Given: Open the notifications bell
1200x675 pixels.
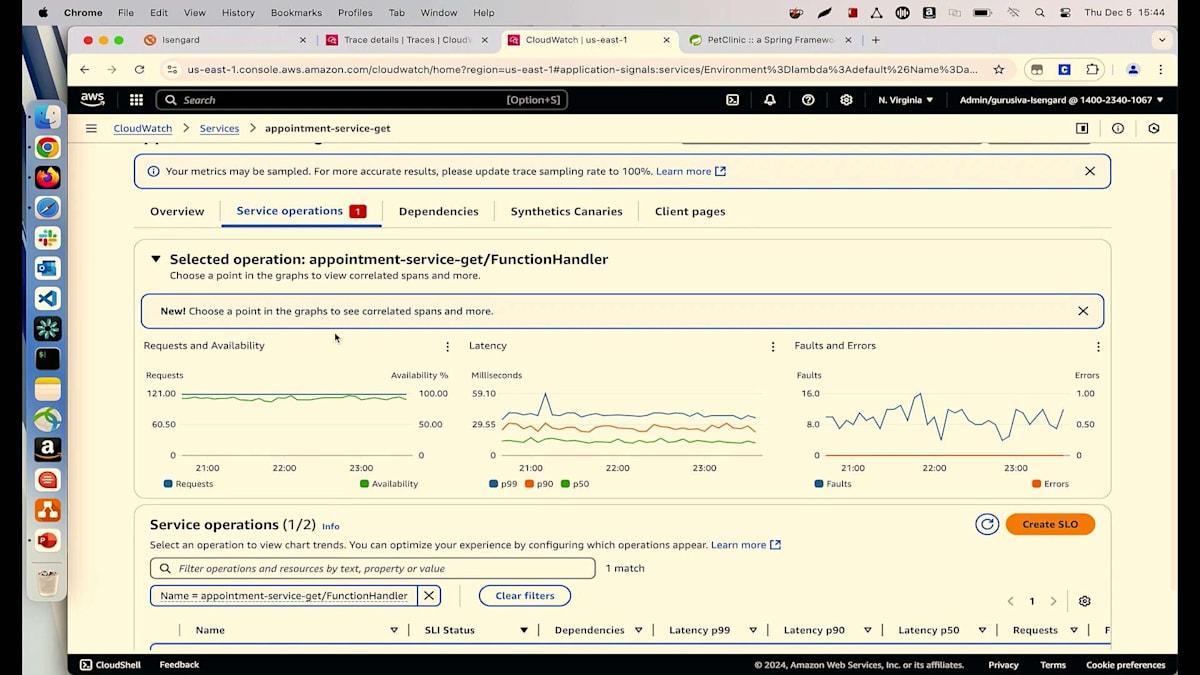Looking at the screenshot, I should [x=770, y=100].
